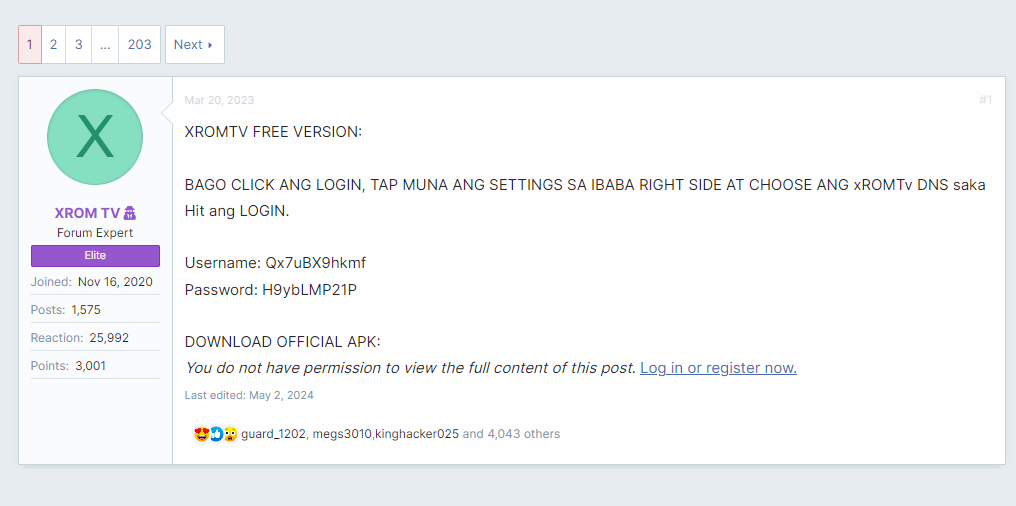The height and width of the screenshot is (506, 1016).
Task: Click "Log in or register now" link
Action: [718, 368]
